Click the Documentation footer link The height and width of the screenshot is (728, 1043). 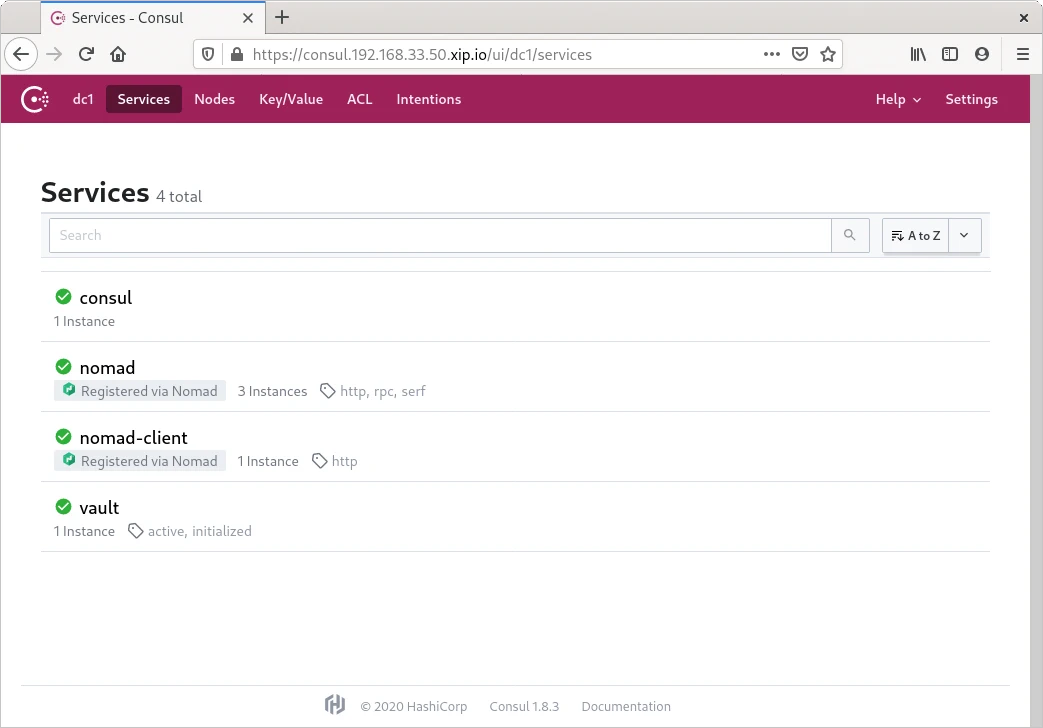click(626, 706)
